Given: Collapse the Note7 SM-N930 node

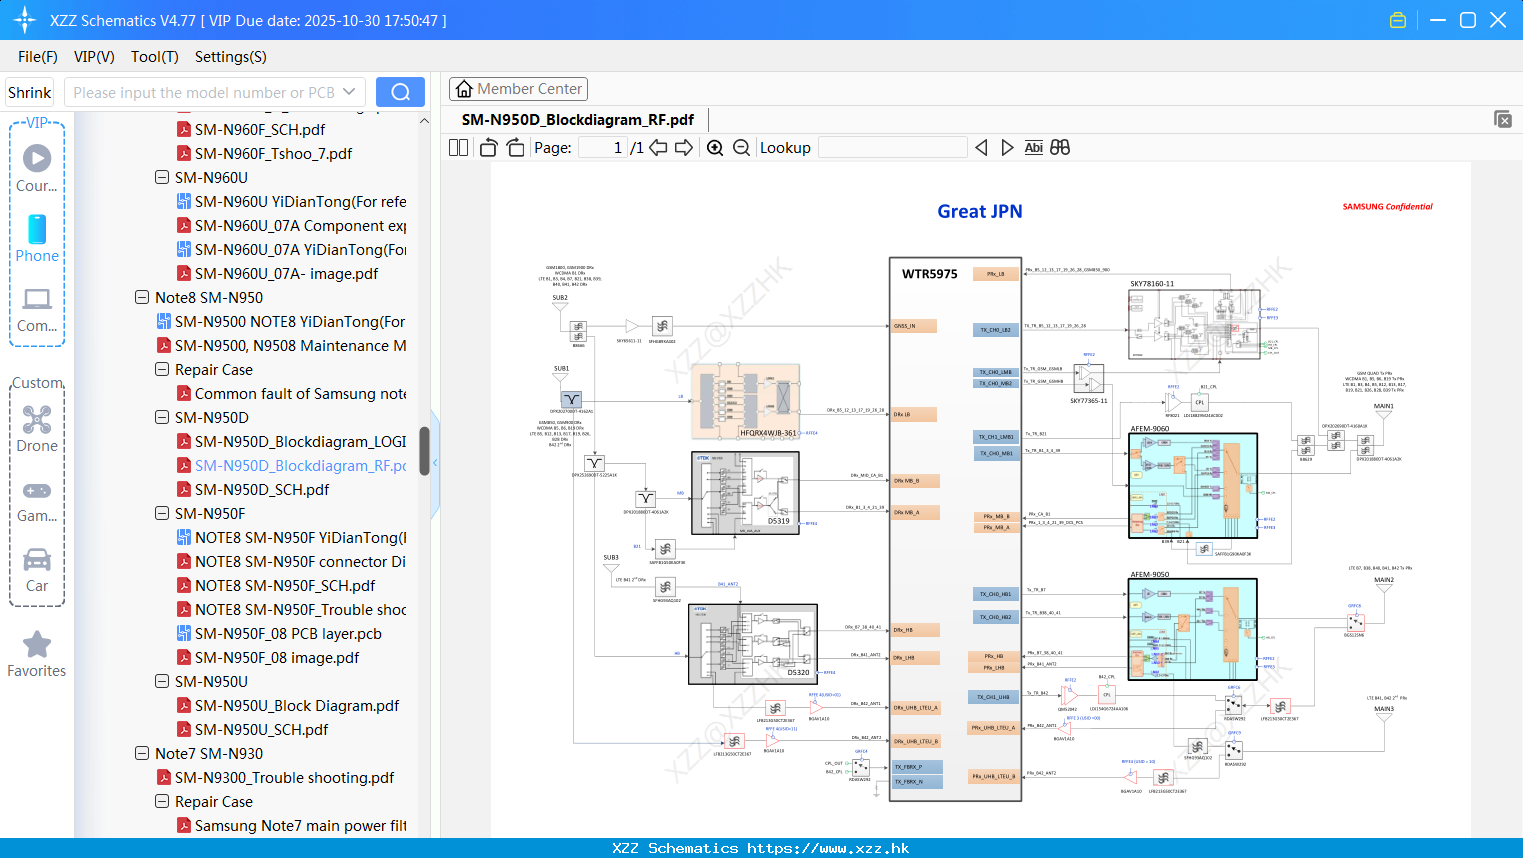Looking at the screenshot, I should pos(142,753).
